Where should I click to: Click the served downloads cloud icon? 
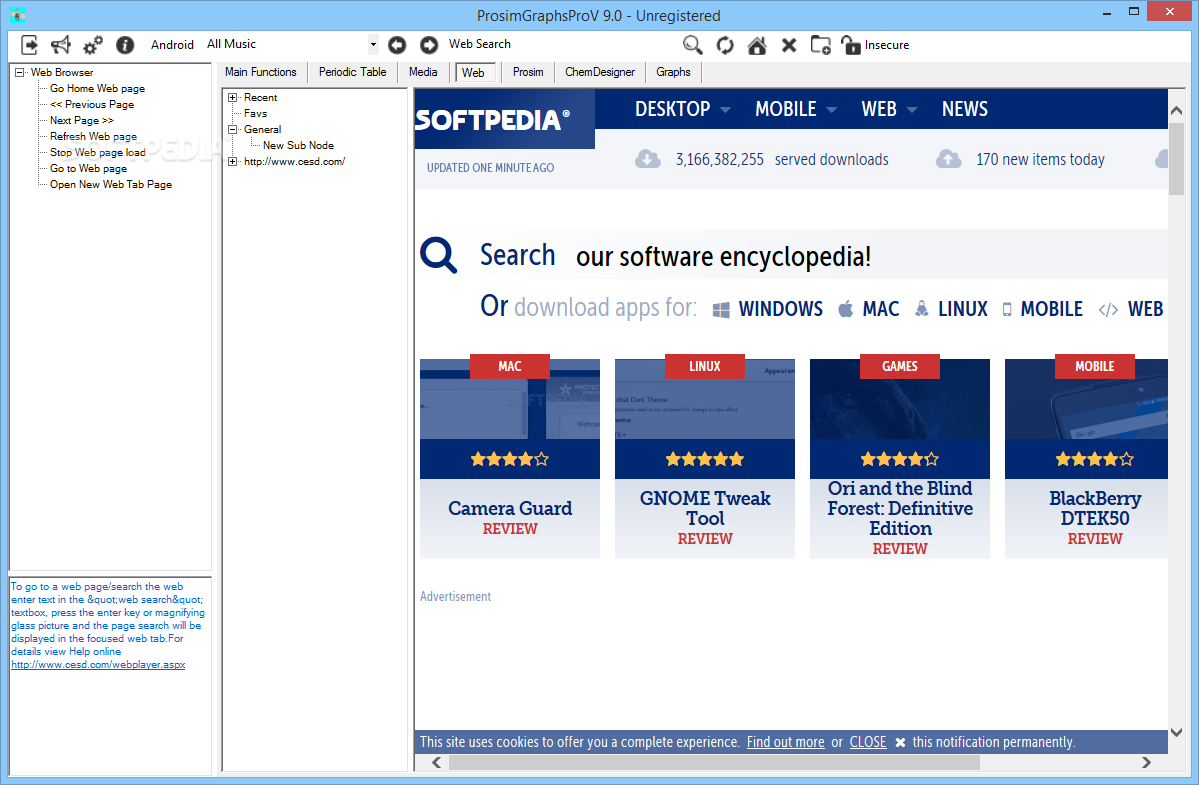pyautogui.click(x=648, y=159)
